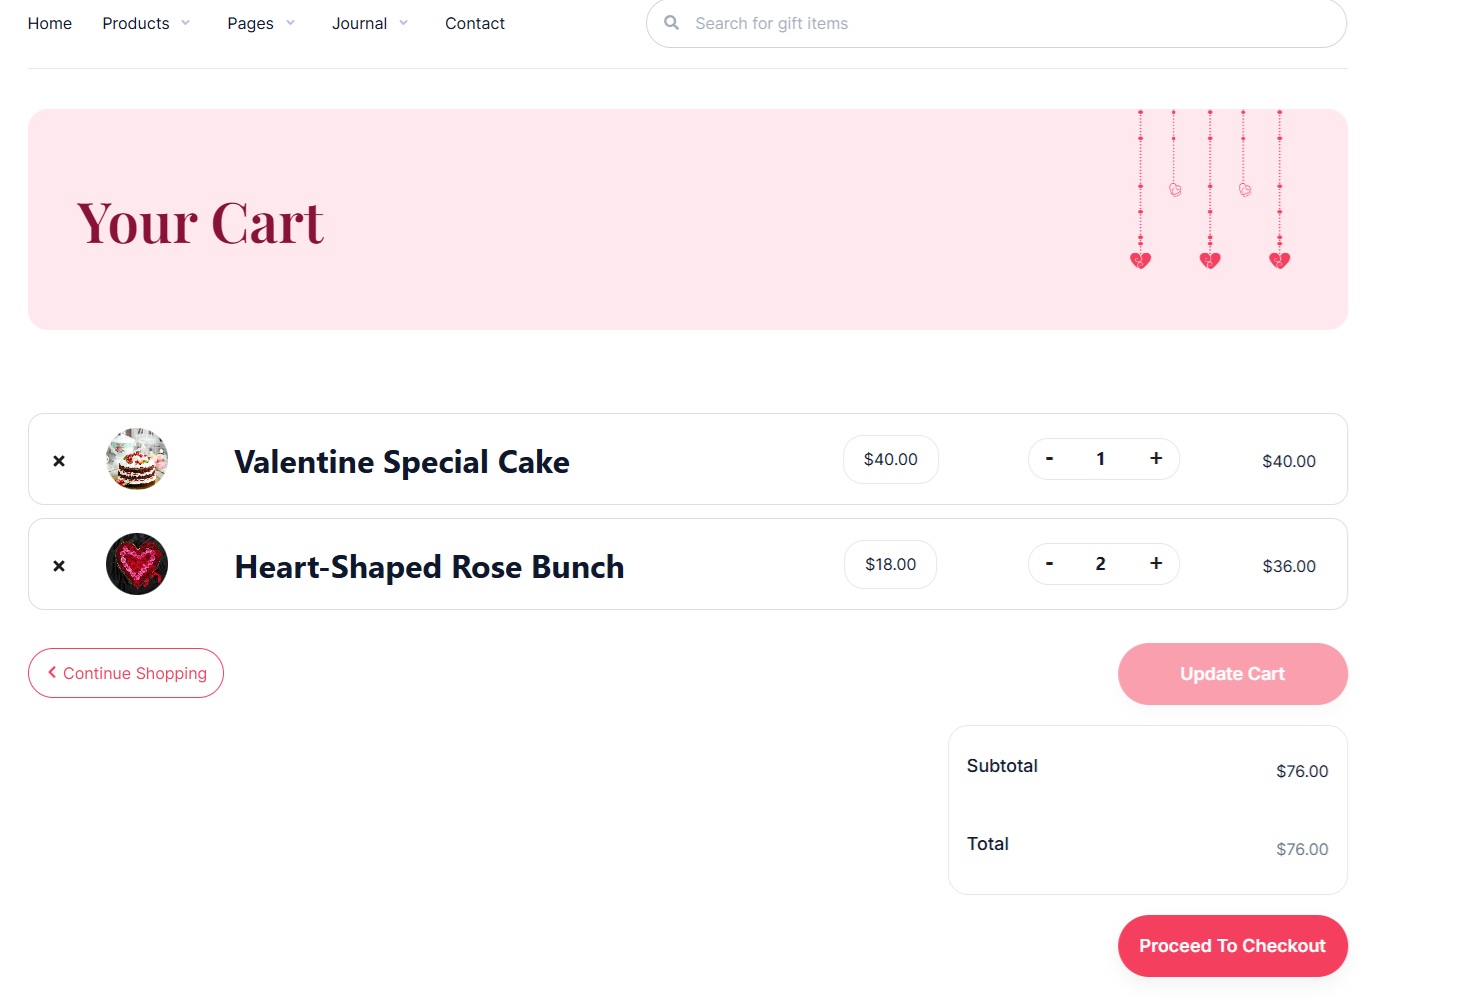
Task: Focus the gift items search field
Action: pyautogui.click(x=996, y=23)
